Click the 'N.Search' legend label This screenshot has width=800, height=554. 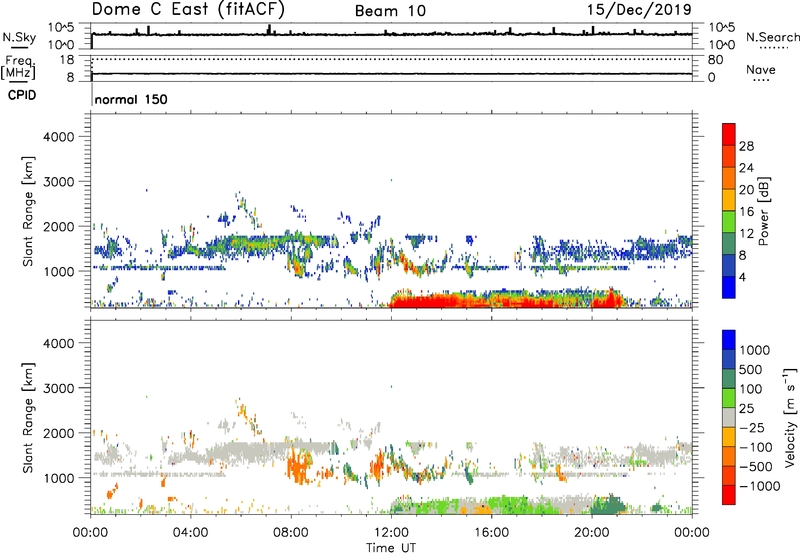point(772,37)
